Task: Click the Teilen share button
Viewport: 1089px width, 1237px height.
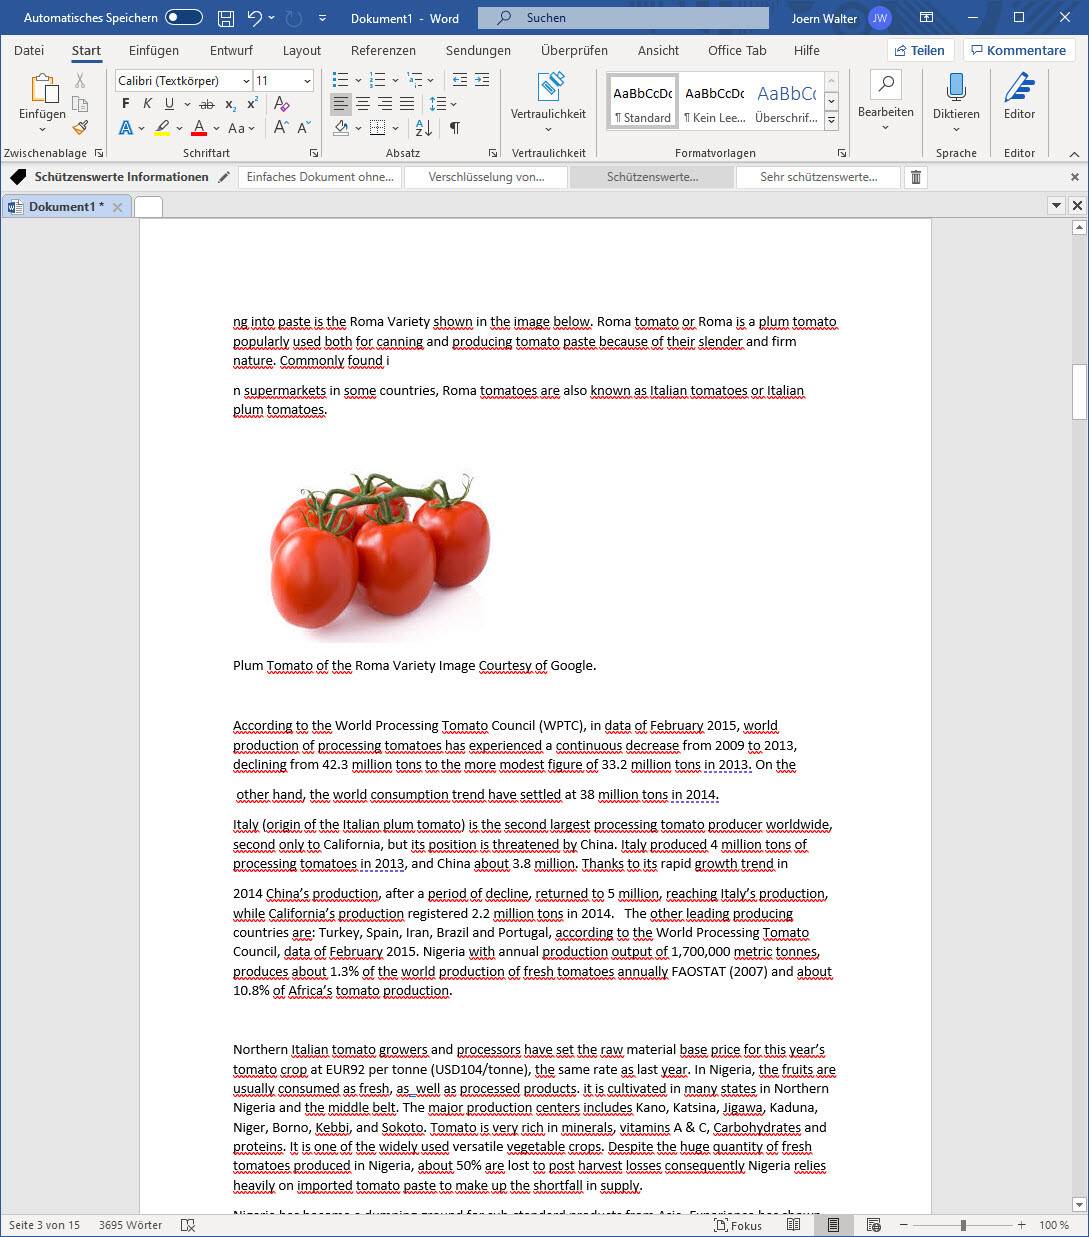Action: coord(919,50)
